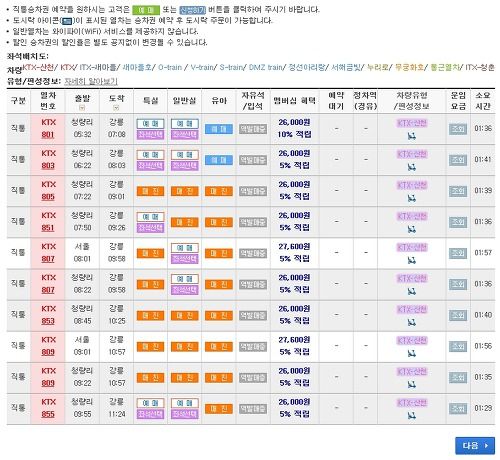Viewport: 500px width, 460px height.
Task: Open the seat-map icon for the 08:22 청량리 train
Action: coord(412,291)
